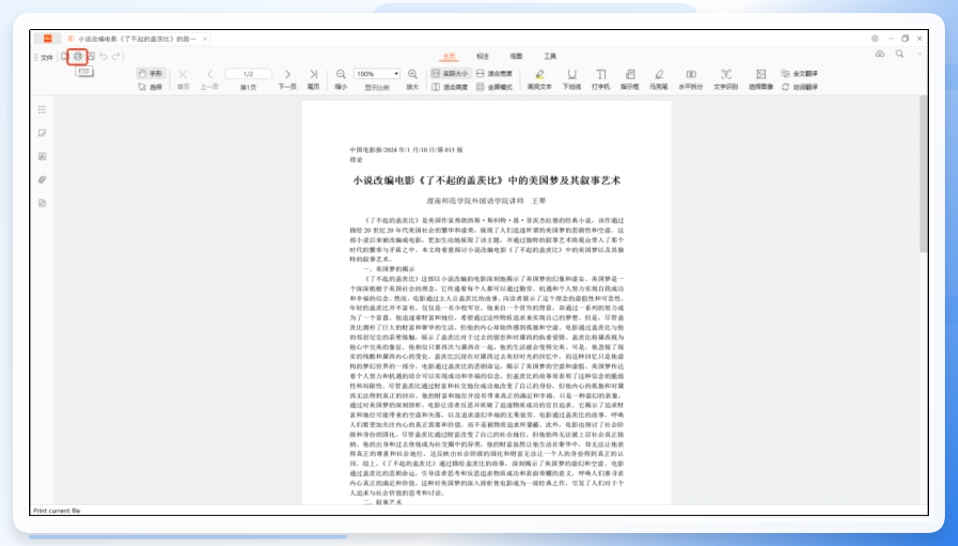Switch to the 工具 tools ribbon tab
The width and height of the screenshot is (958, 546).
click(x=550, y=56)
